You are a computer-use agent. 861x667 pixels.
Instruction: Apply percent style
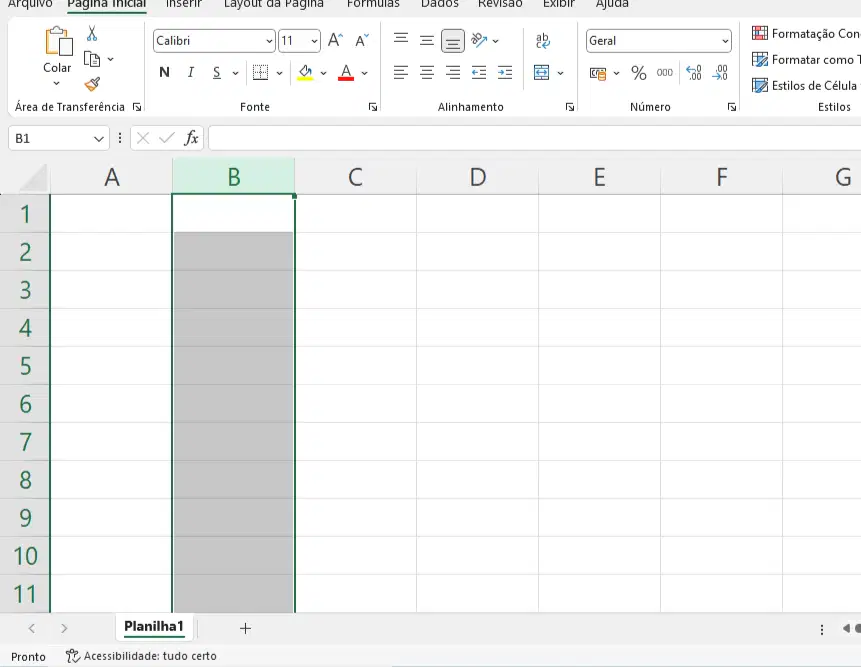coord(639,72)
